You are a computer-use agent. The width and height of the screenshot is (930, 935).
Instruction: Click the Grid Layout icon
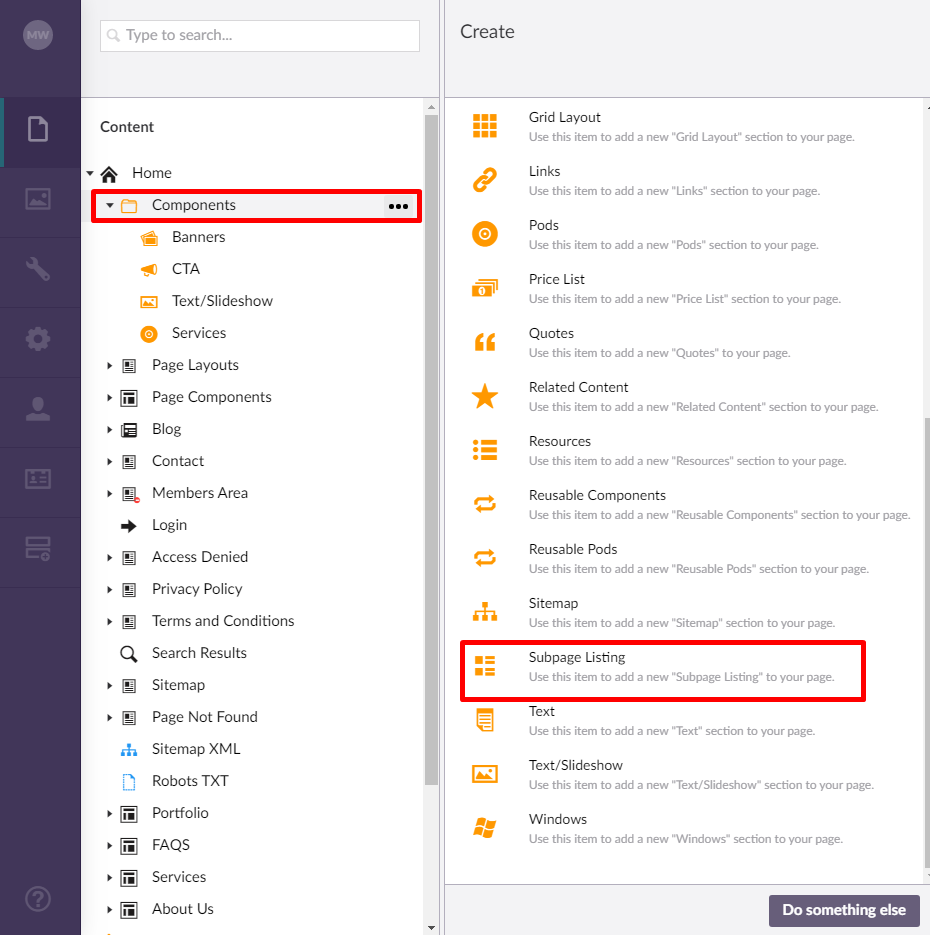(485, 126)
